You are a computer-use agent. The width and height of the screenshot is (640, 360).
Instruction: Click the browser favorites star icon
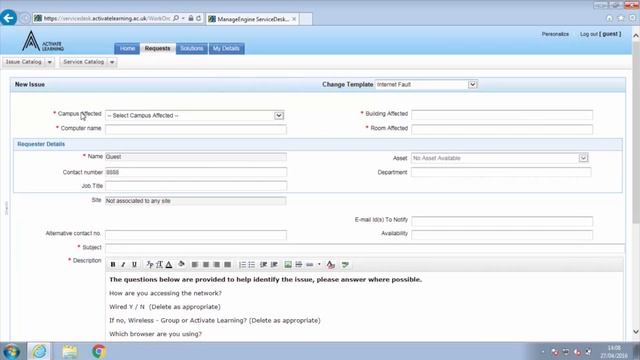[621, 18]
